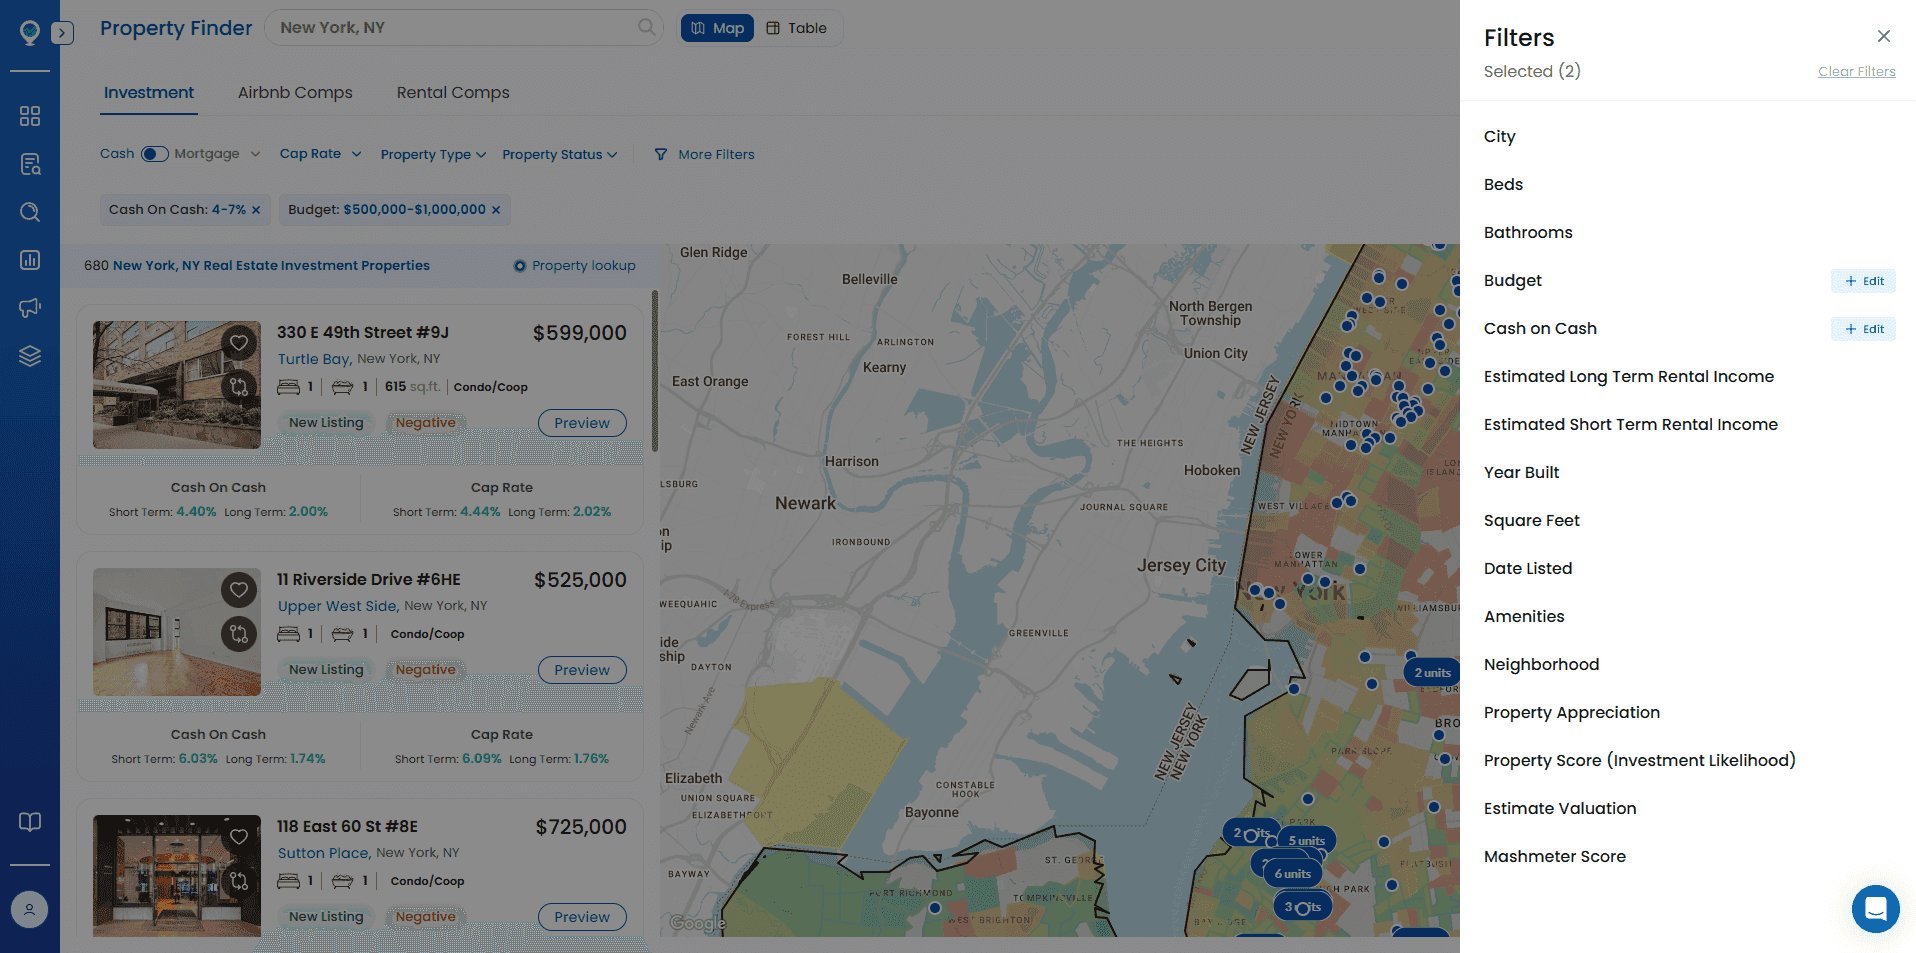
Task: Open the magnifier search icon in sidebar
Action: [30, 212]
